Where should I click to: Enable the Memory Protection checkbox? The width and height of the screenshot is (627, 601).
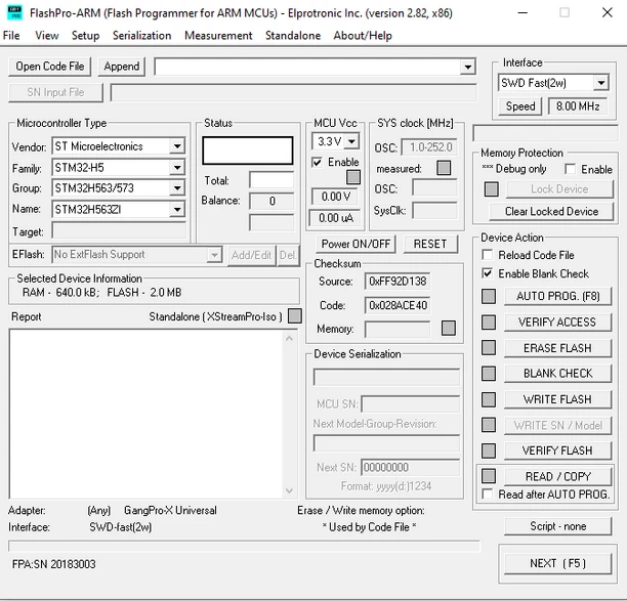(570, 169)
